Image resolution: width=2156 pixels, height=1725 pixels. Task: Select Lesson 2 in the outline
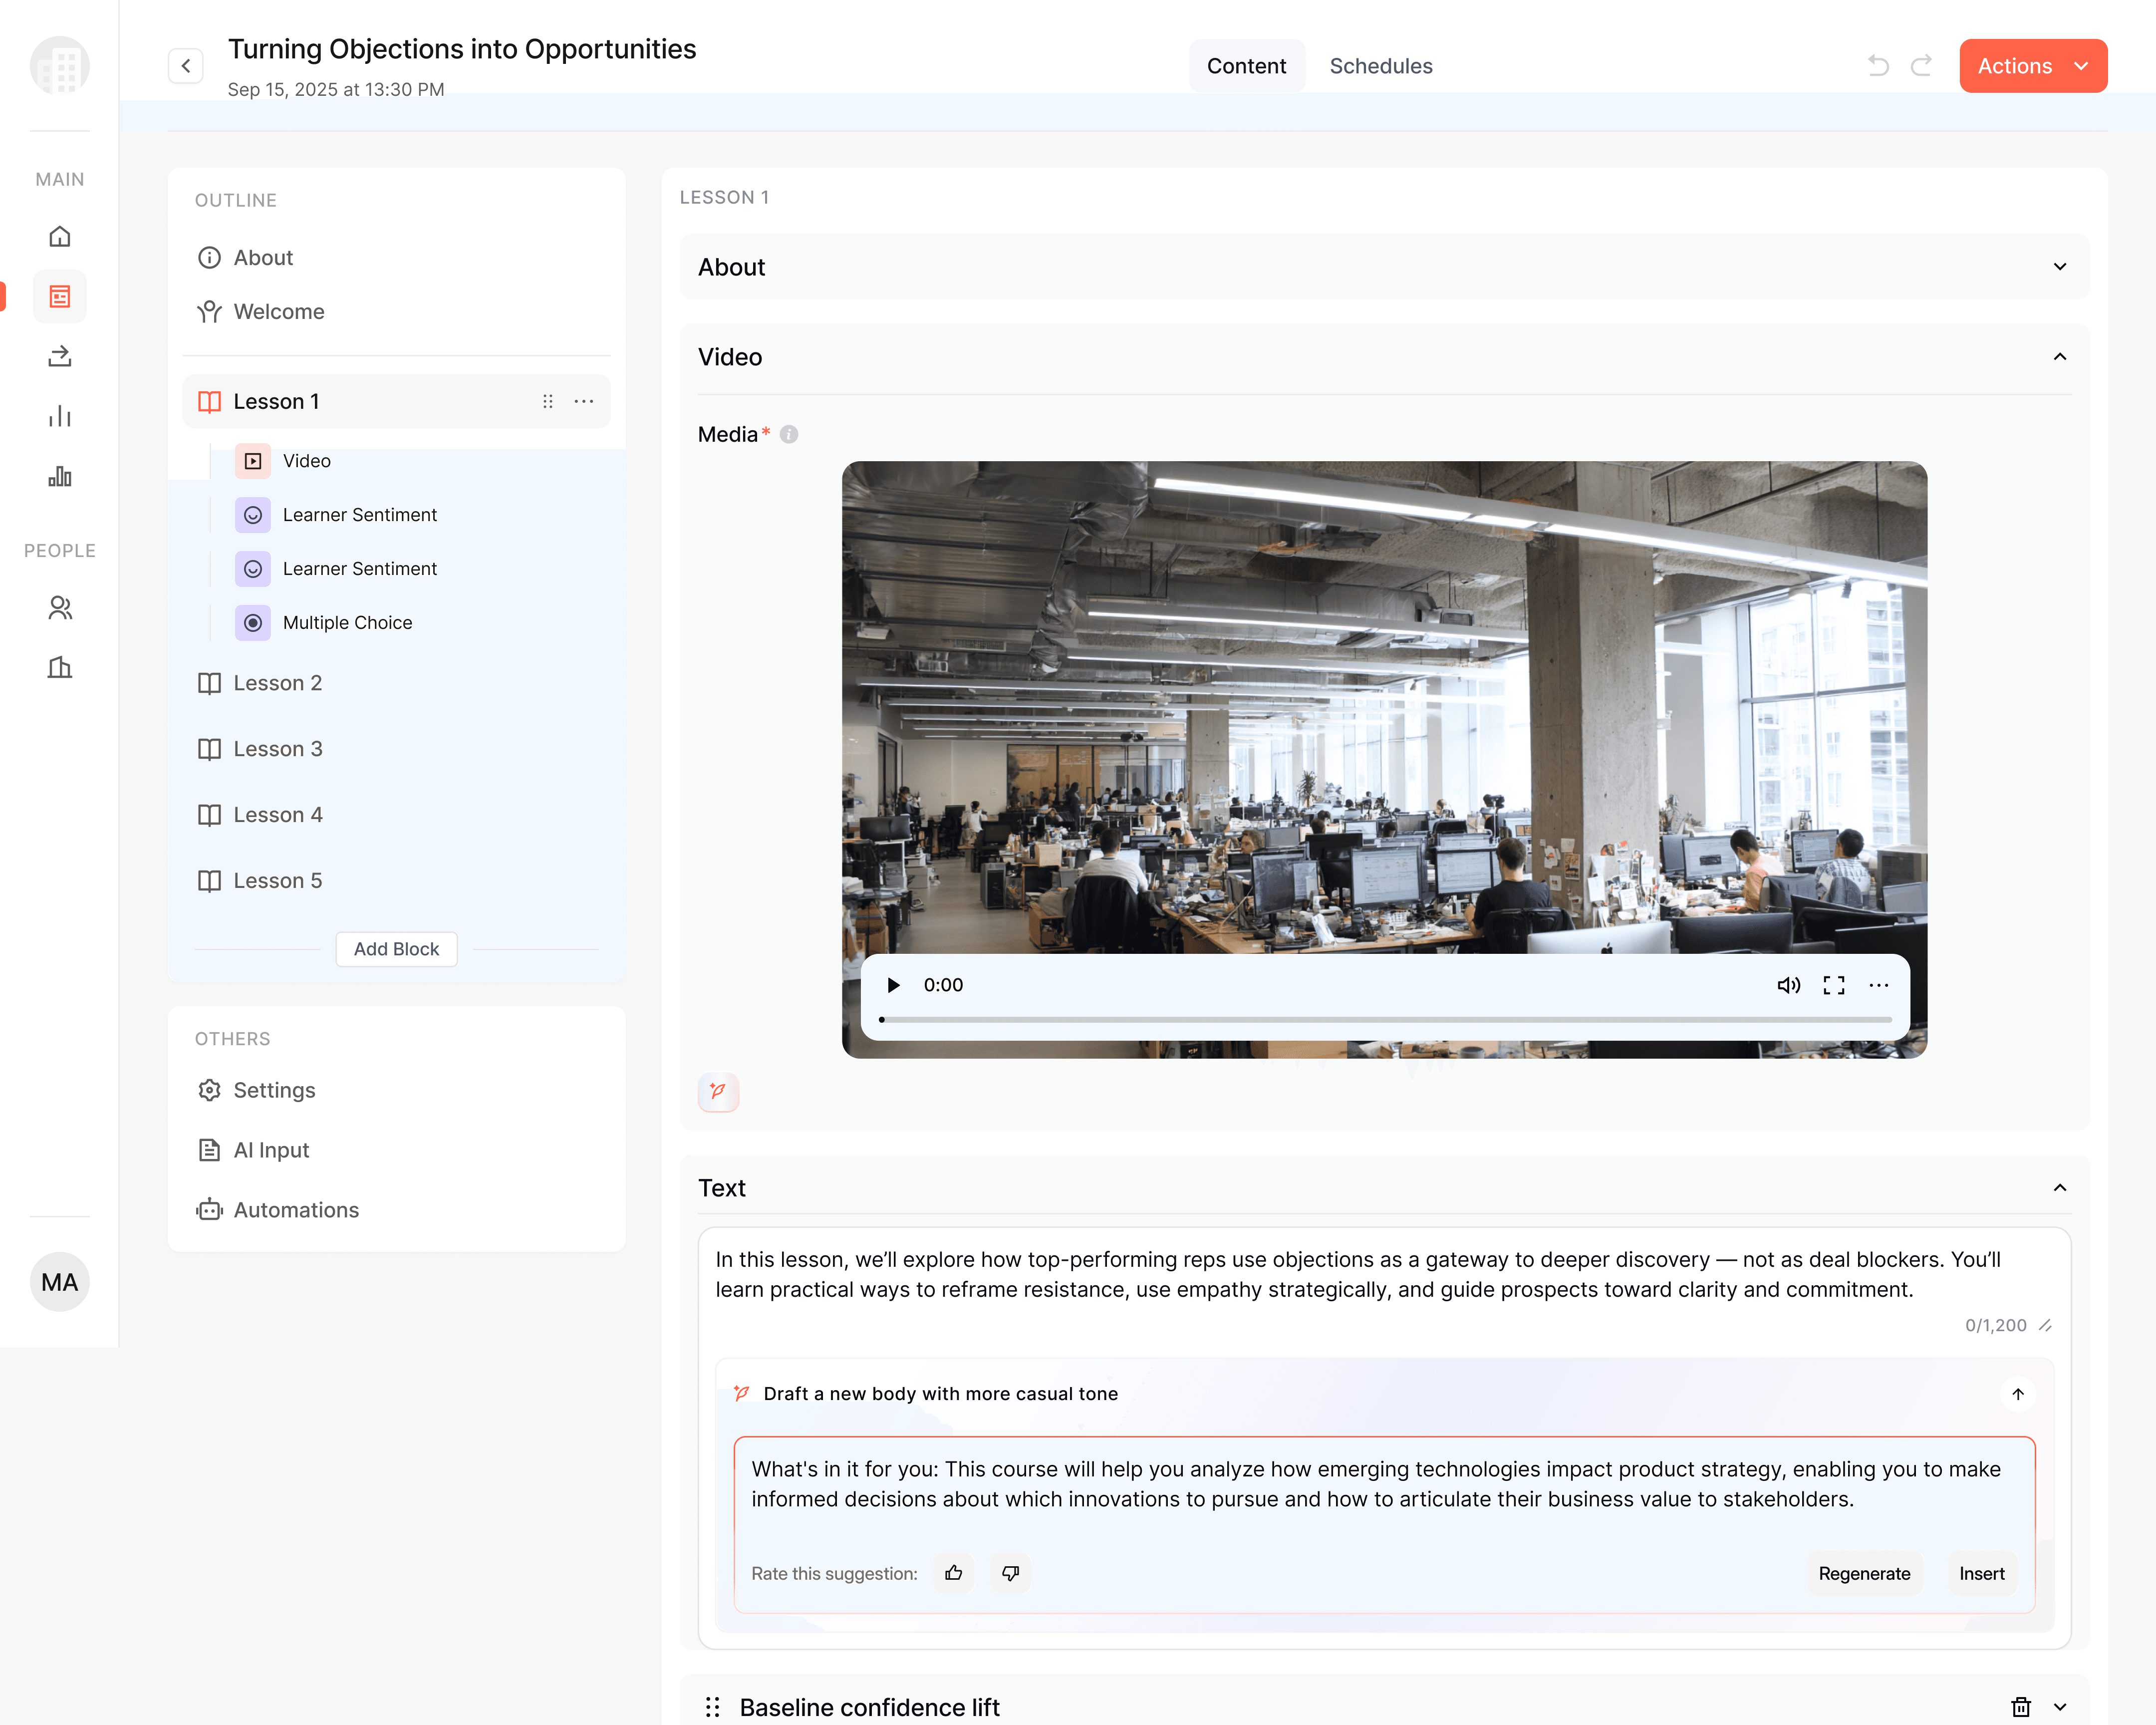(x=278, y=683)
